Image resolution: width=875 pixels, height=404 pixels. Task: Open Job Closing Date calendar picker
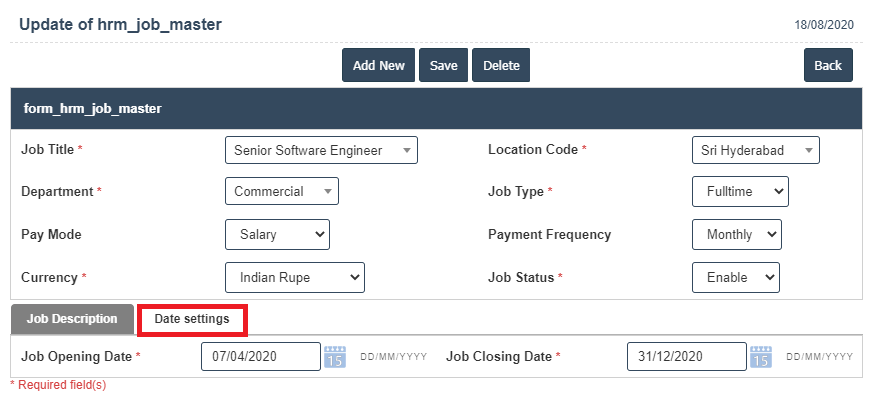[761, 357]
